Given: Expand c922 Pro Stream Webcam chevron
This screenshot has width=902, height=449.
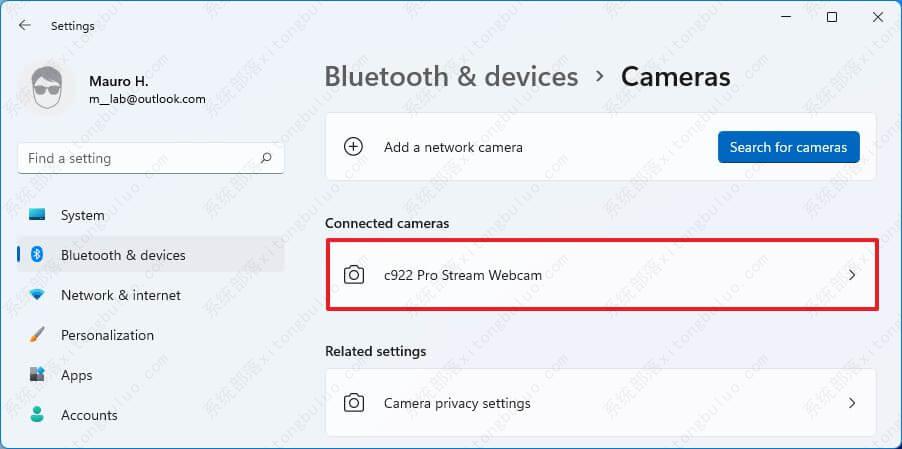Looking at the screenshot, I should (852, 275).
